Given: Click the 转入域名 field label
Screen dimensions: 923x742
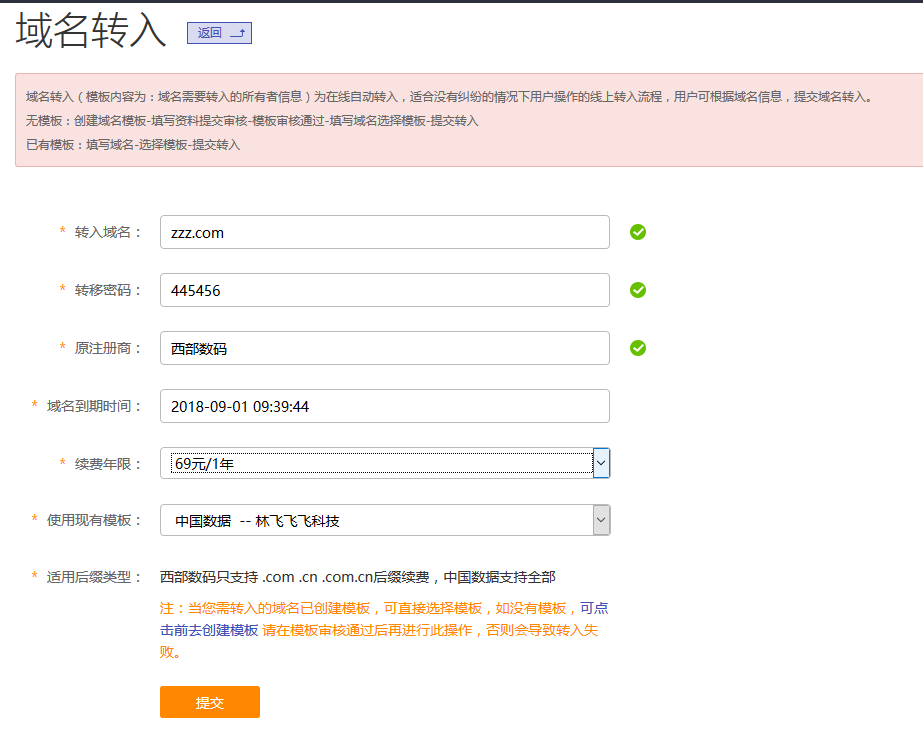Looking at the screenshot, I should point(108,232).
